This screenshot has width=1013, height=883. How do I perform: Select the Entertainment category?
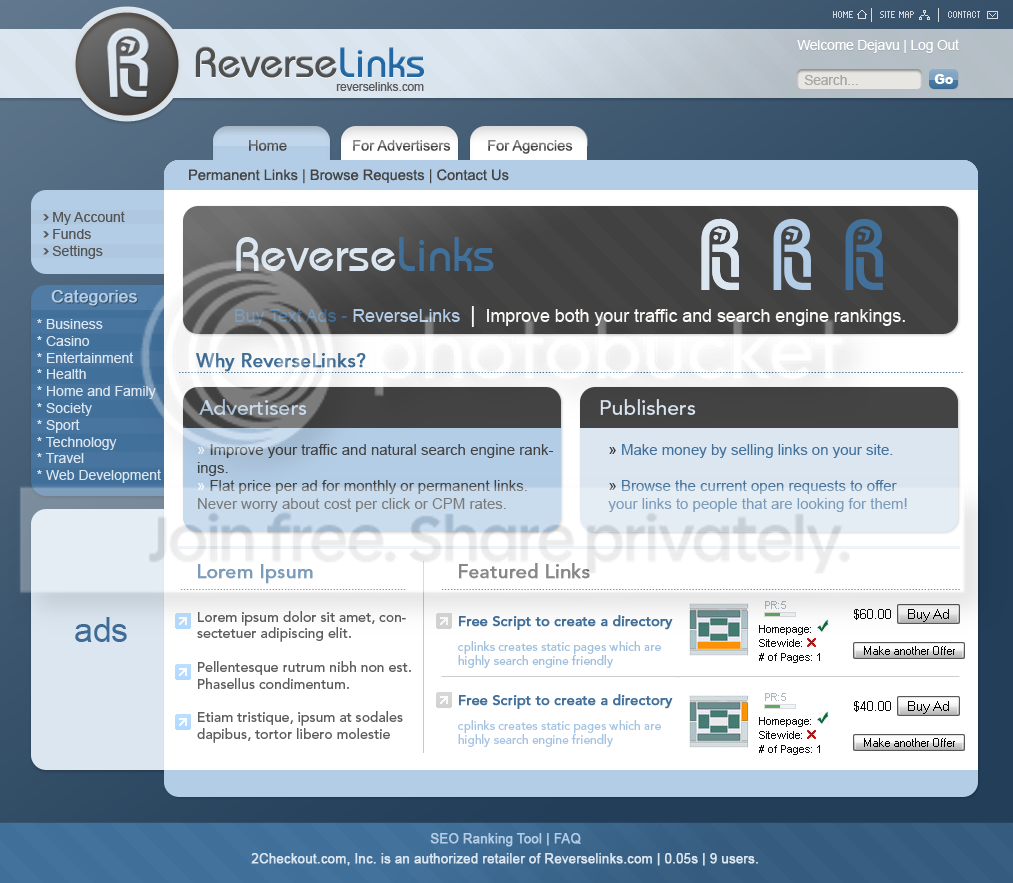[89, 358]
